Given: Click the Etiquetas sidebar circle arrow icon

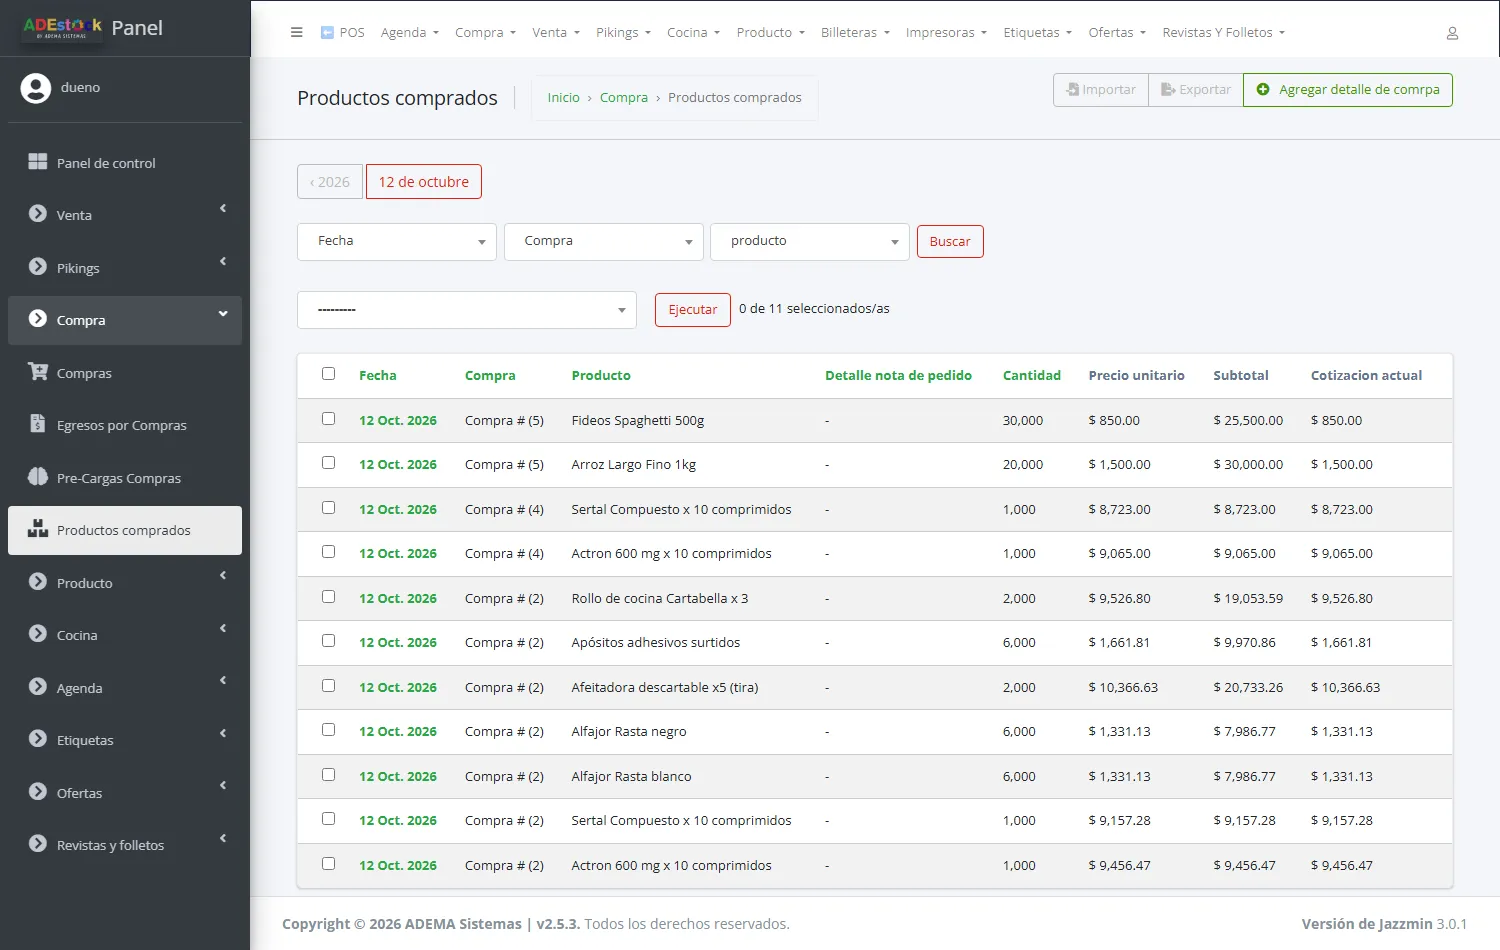Looking at the screenshot, I should click(38, 739).
